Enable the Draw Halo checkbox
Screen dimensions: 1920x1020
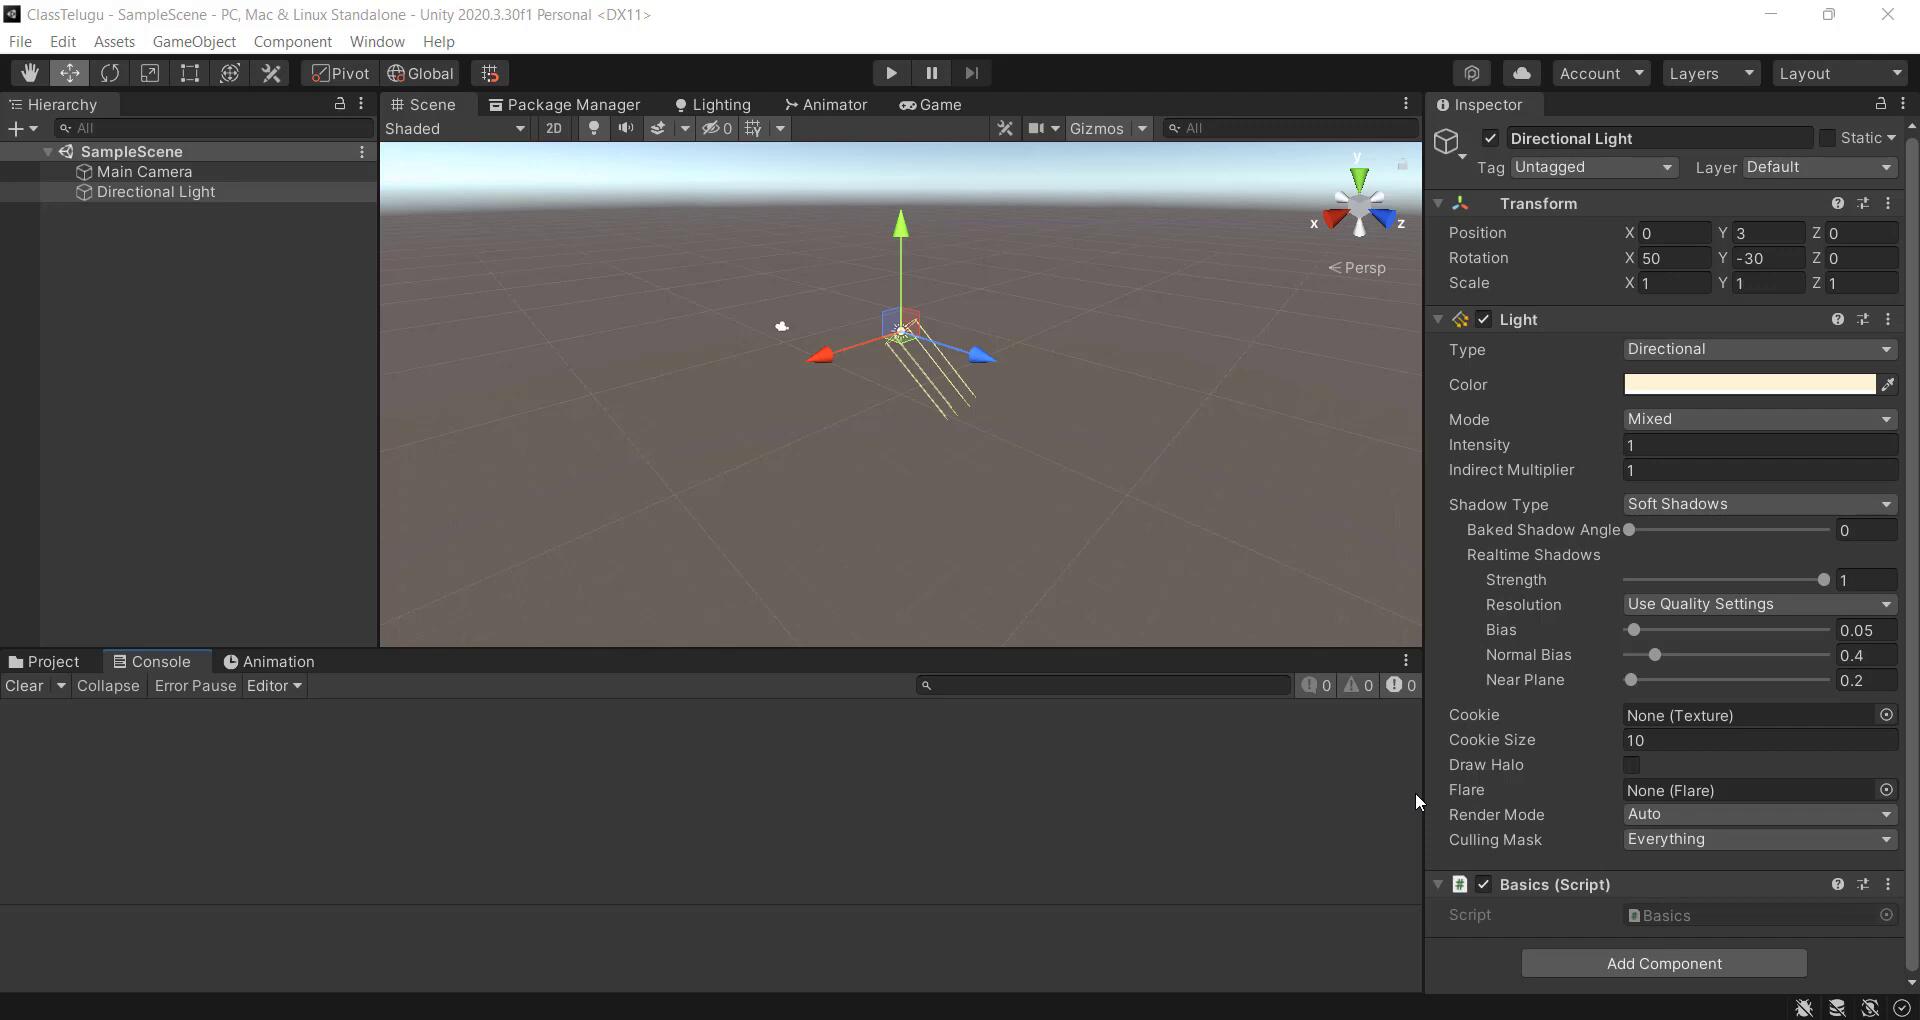(x=1631, y=765)
